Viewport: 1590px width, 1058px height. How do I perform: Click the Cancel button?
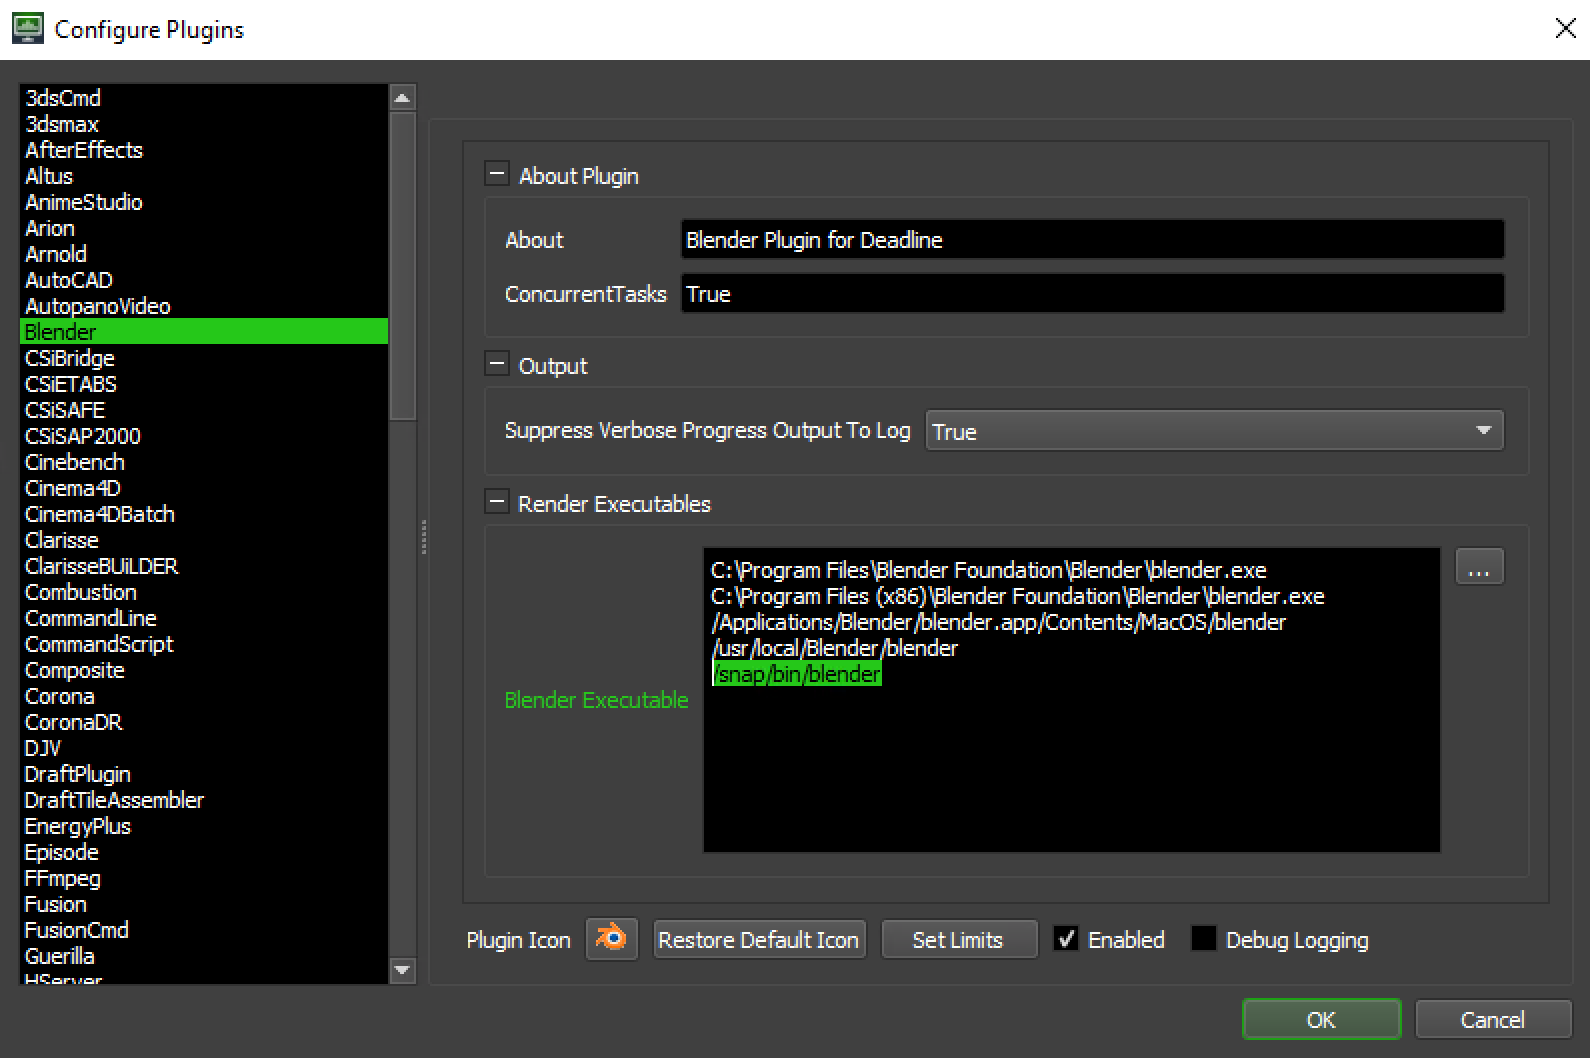point(1493,1019)
